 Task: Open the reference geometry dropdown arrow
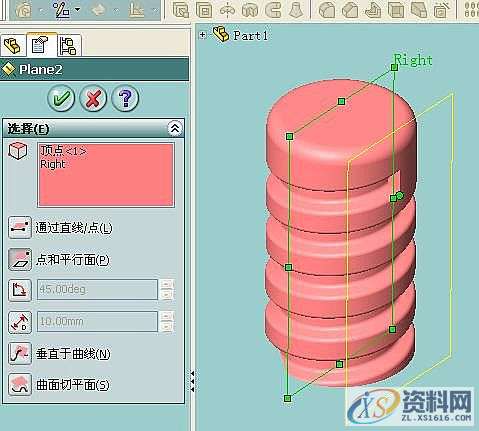(78, 9)
